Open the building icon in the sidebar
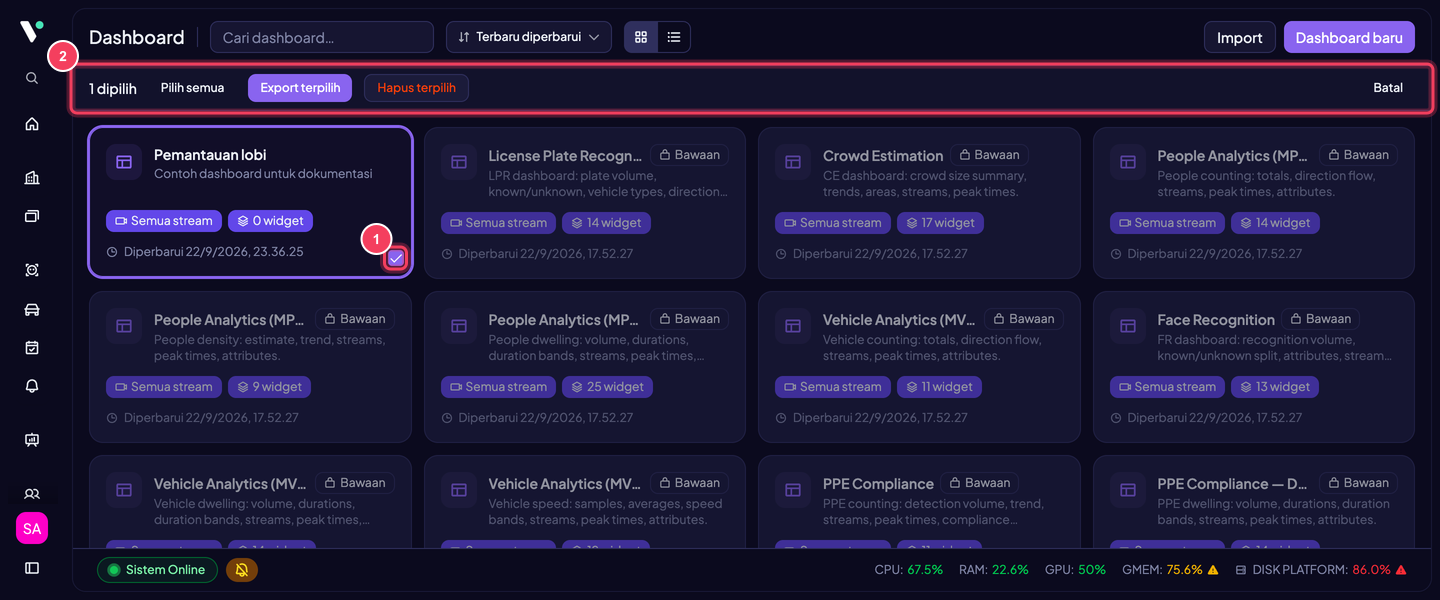Viewport: 1440px width, 600px height. tap(32, 178)
